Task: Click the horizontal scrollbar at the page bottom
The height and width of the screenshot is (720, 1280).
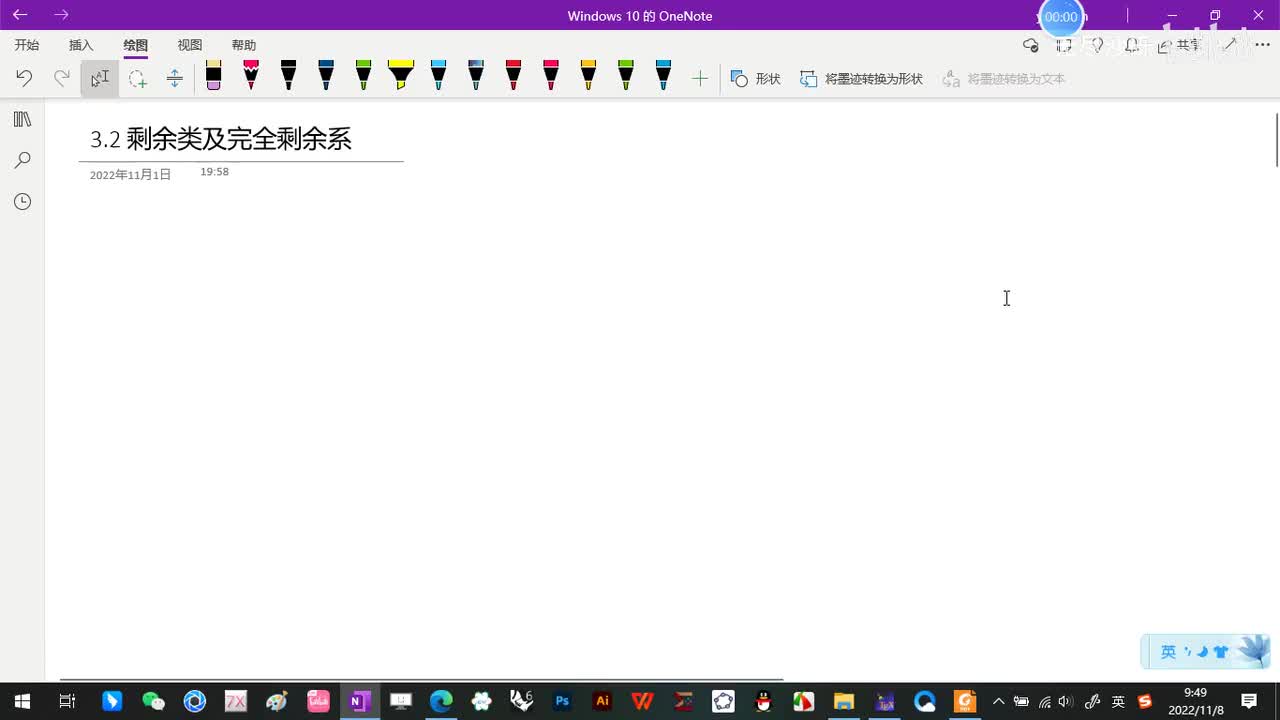Action: [x=421, y=680]
